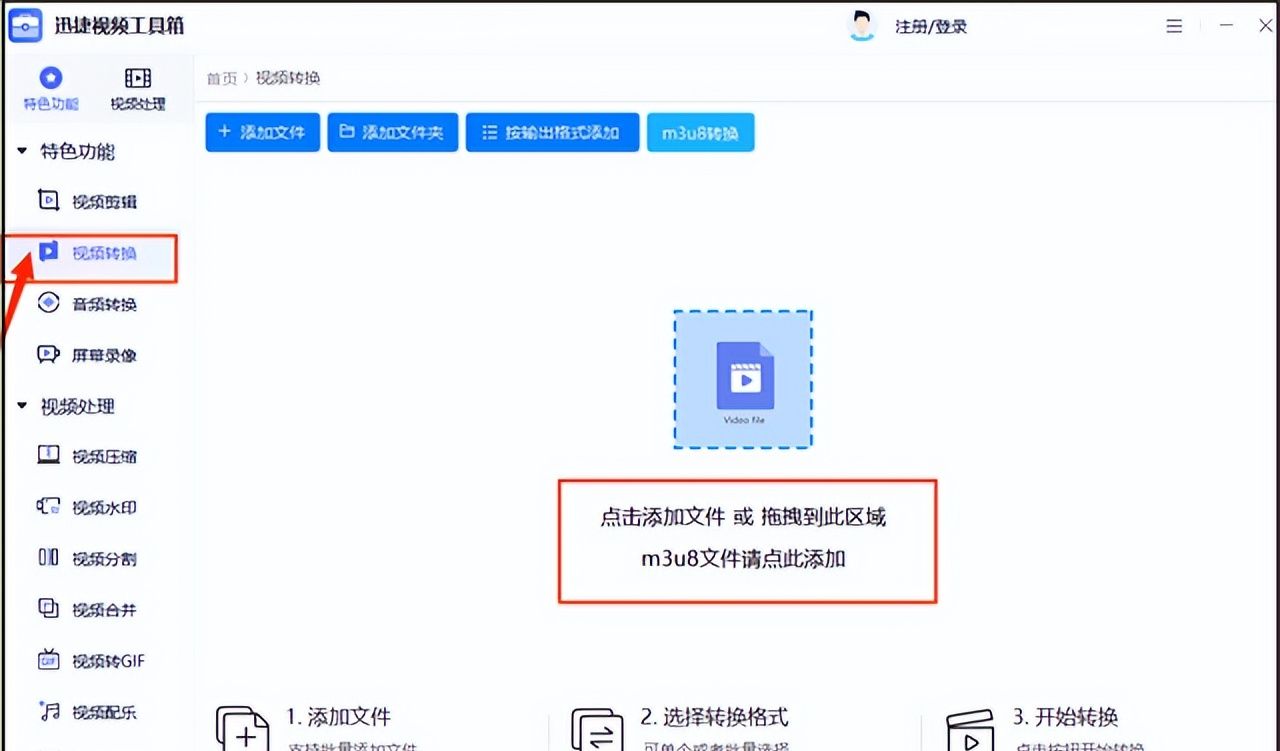1280x751 pixels.
Task: Open 视频分割 in the sidebar
Action: pos(88,559)
